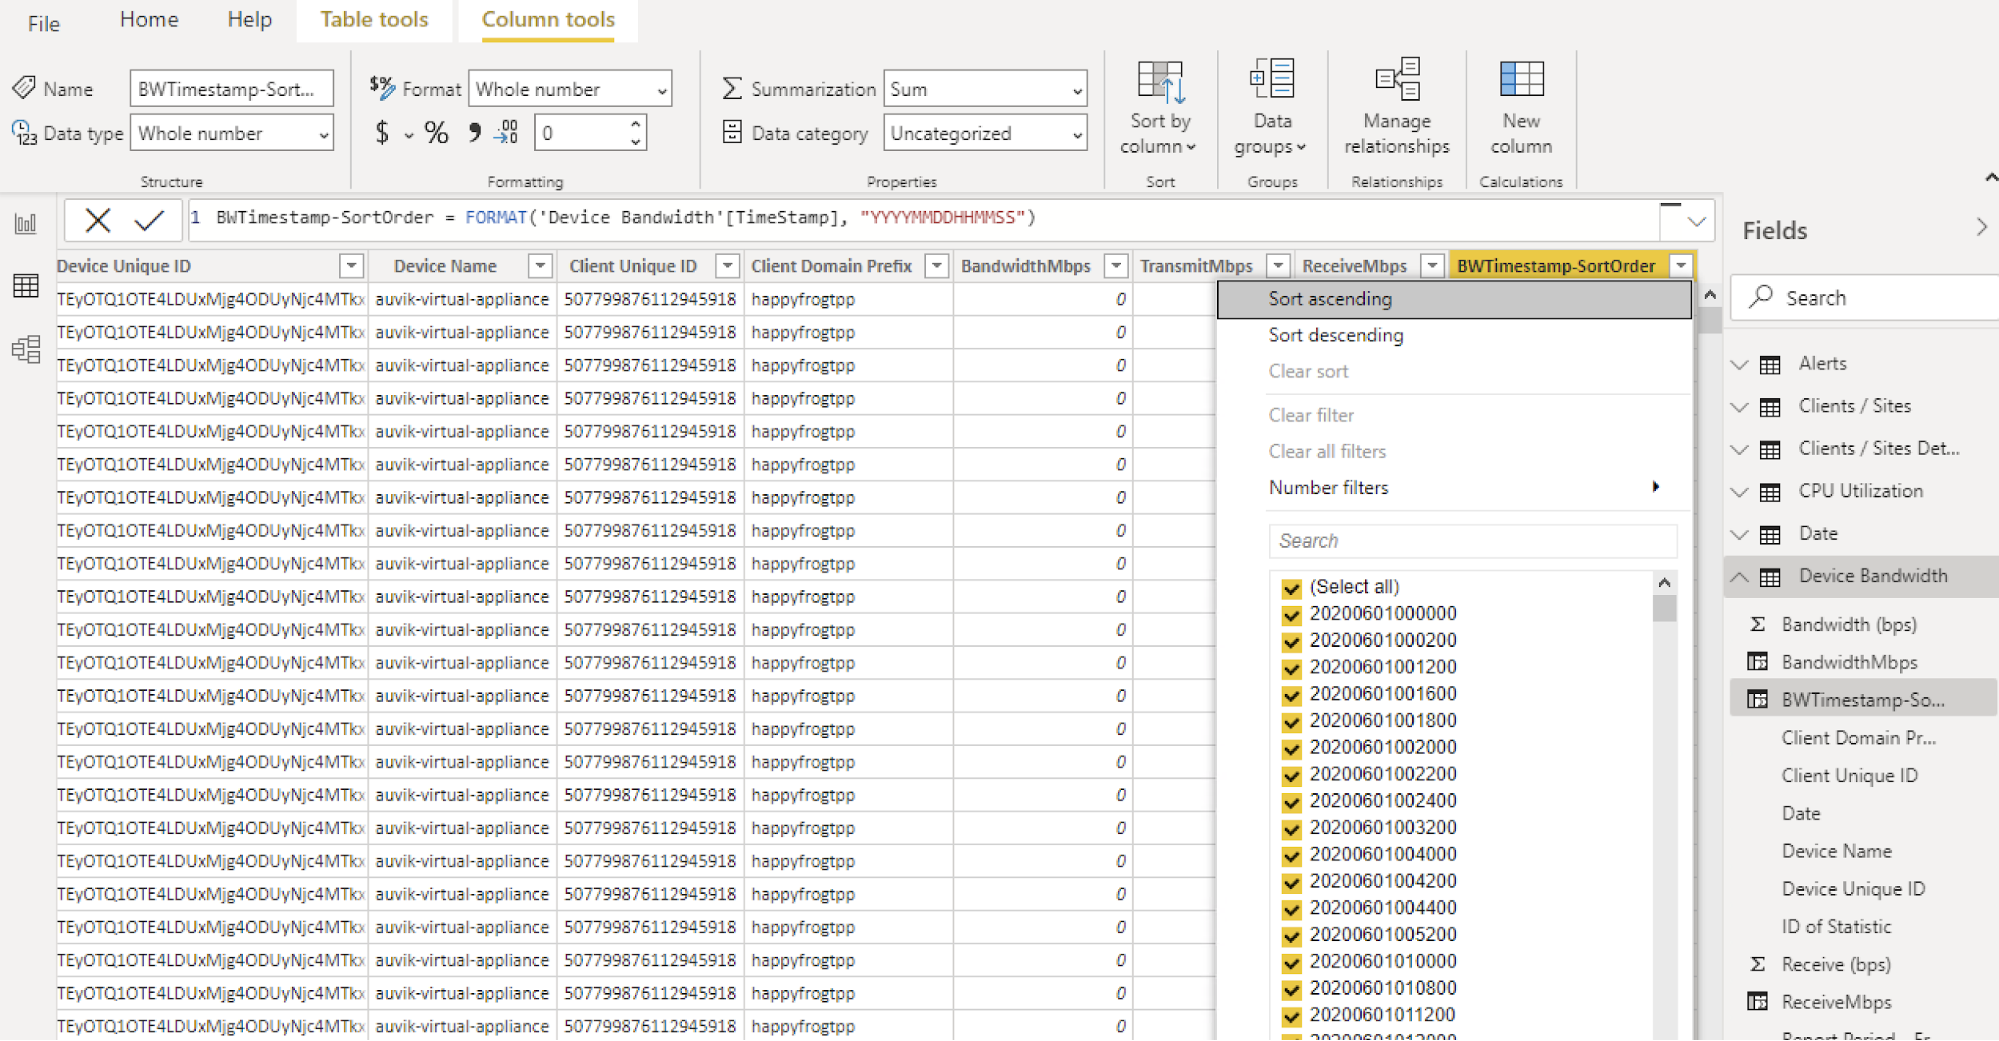The height and width of the screenshot is (1041, 1999).
Task: Click the filter Search field
Action: [x=1472, y=541]
